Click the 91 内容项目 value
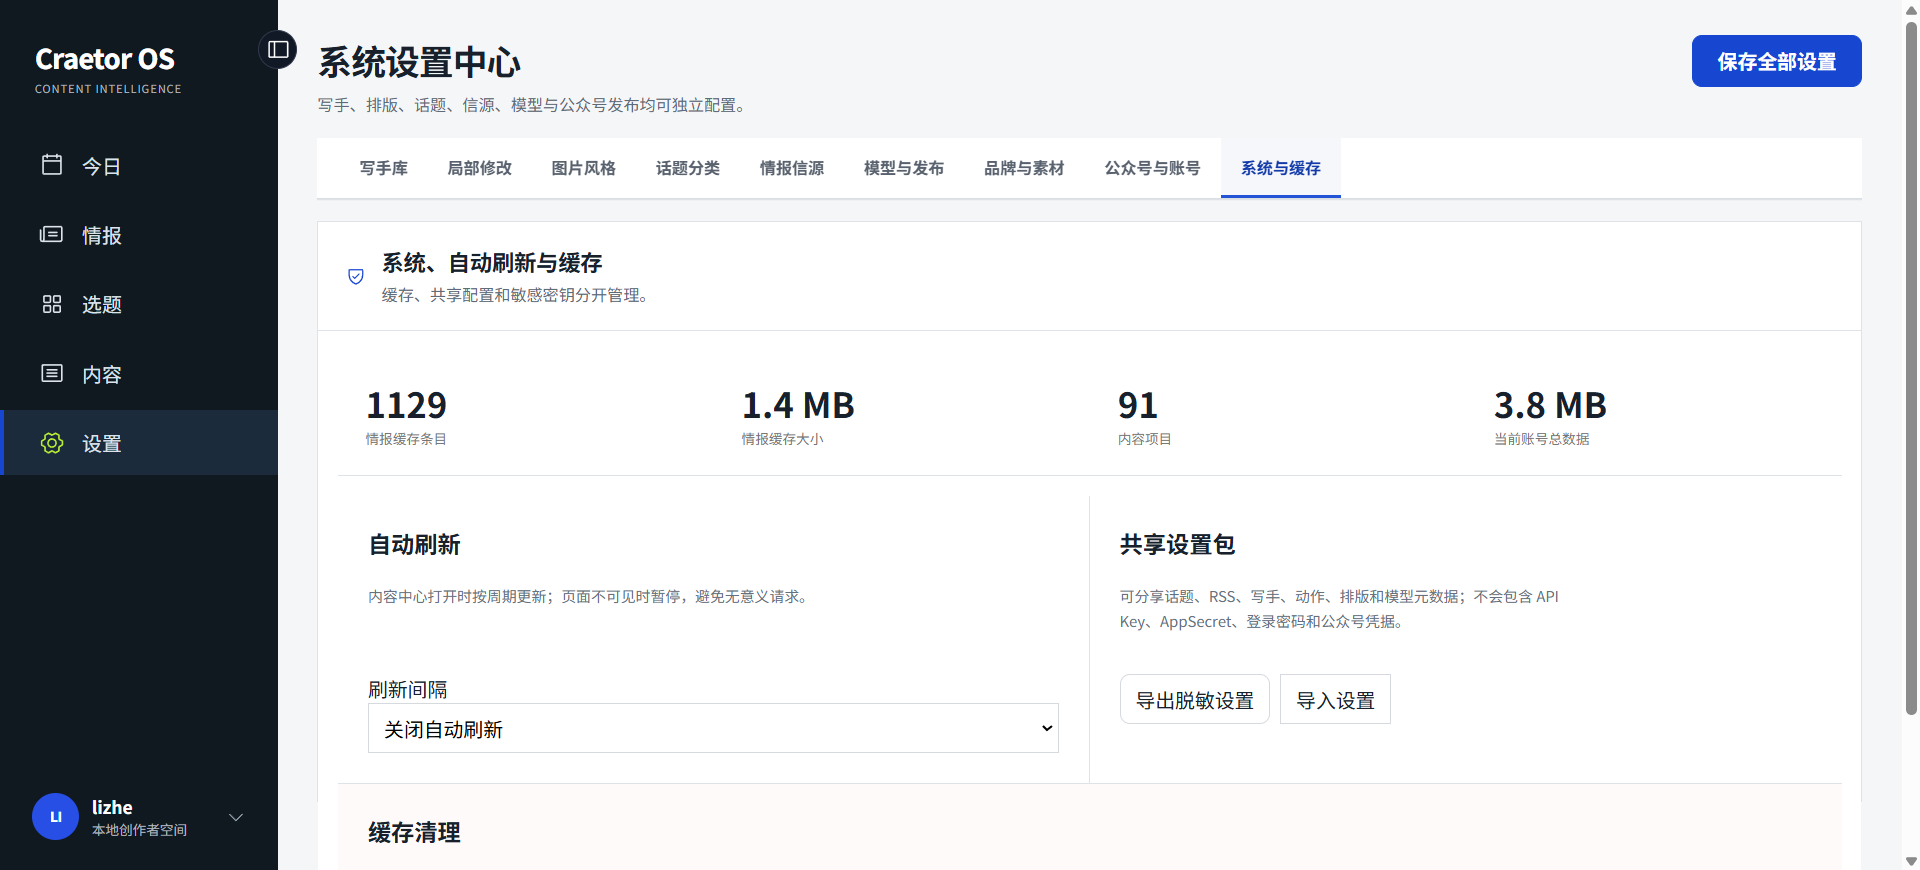Viewport: 1920px width, 870px height. [1138, 405]
